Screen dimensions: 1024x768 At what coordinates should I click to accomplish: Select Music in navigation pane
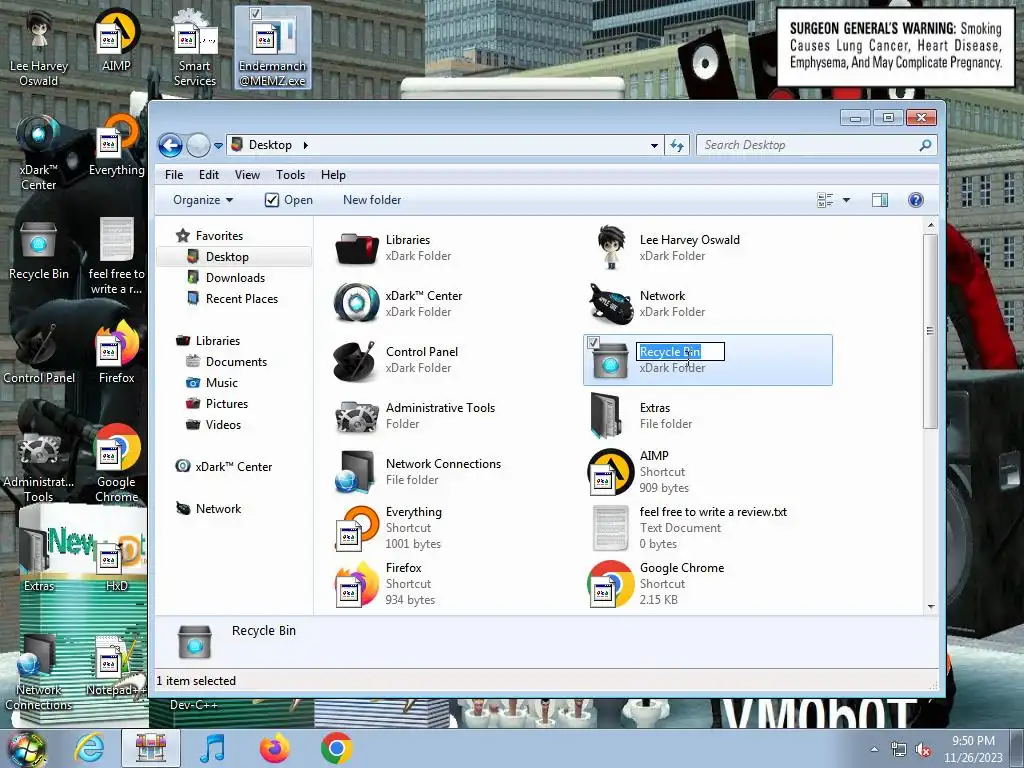pos(221,383)
